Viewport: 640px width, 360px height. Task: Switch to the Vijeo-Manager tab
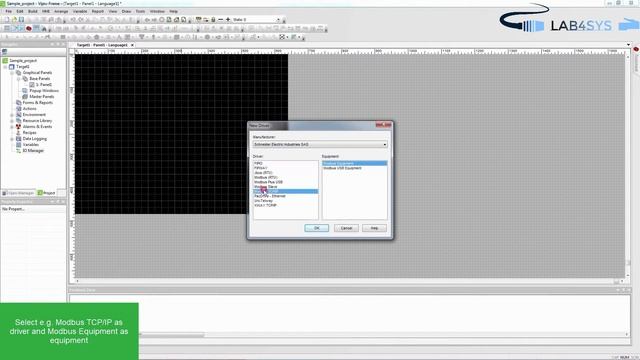(x=18, y=193)
